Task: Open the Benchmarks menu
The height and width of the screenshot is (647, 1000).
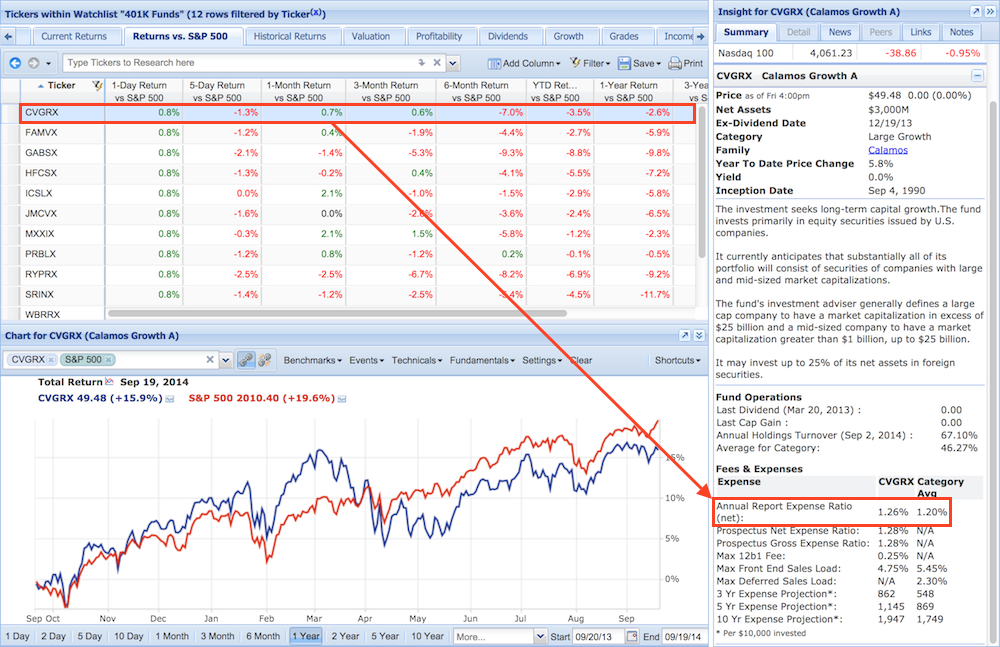Action: click(312, 361)
